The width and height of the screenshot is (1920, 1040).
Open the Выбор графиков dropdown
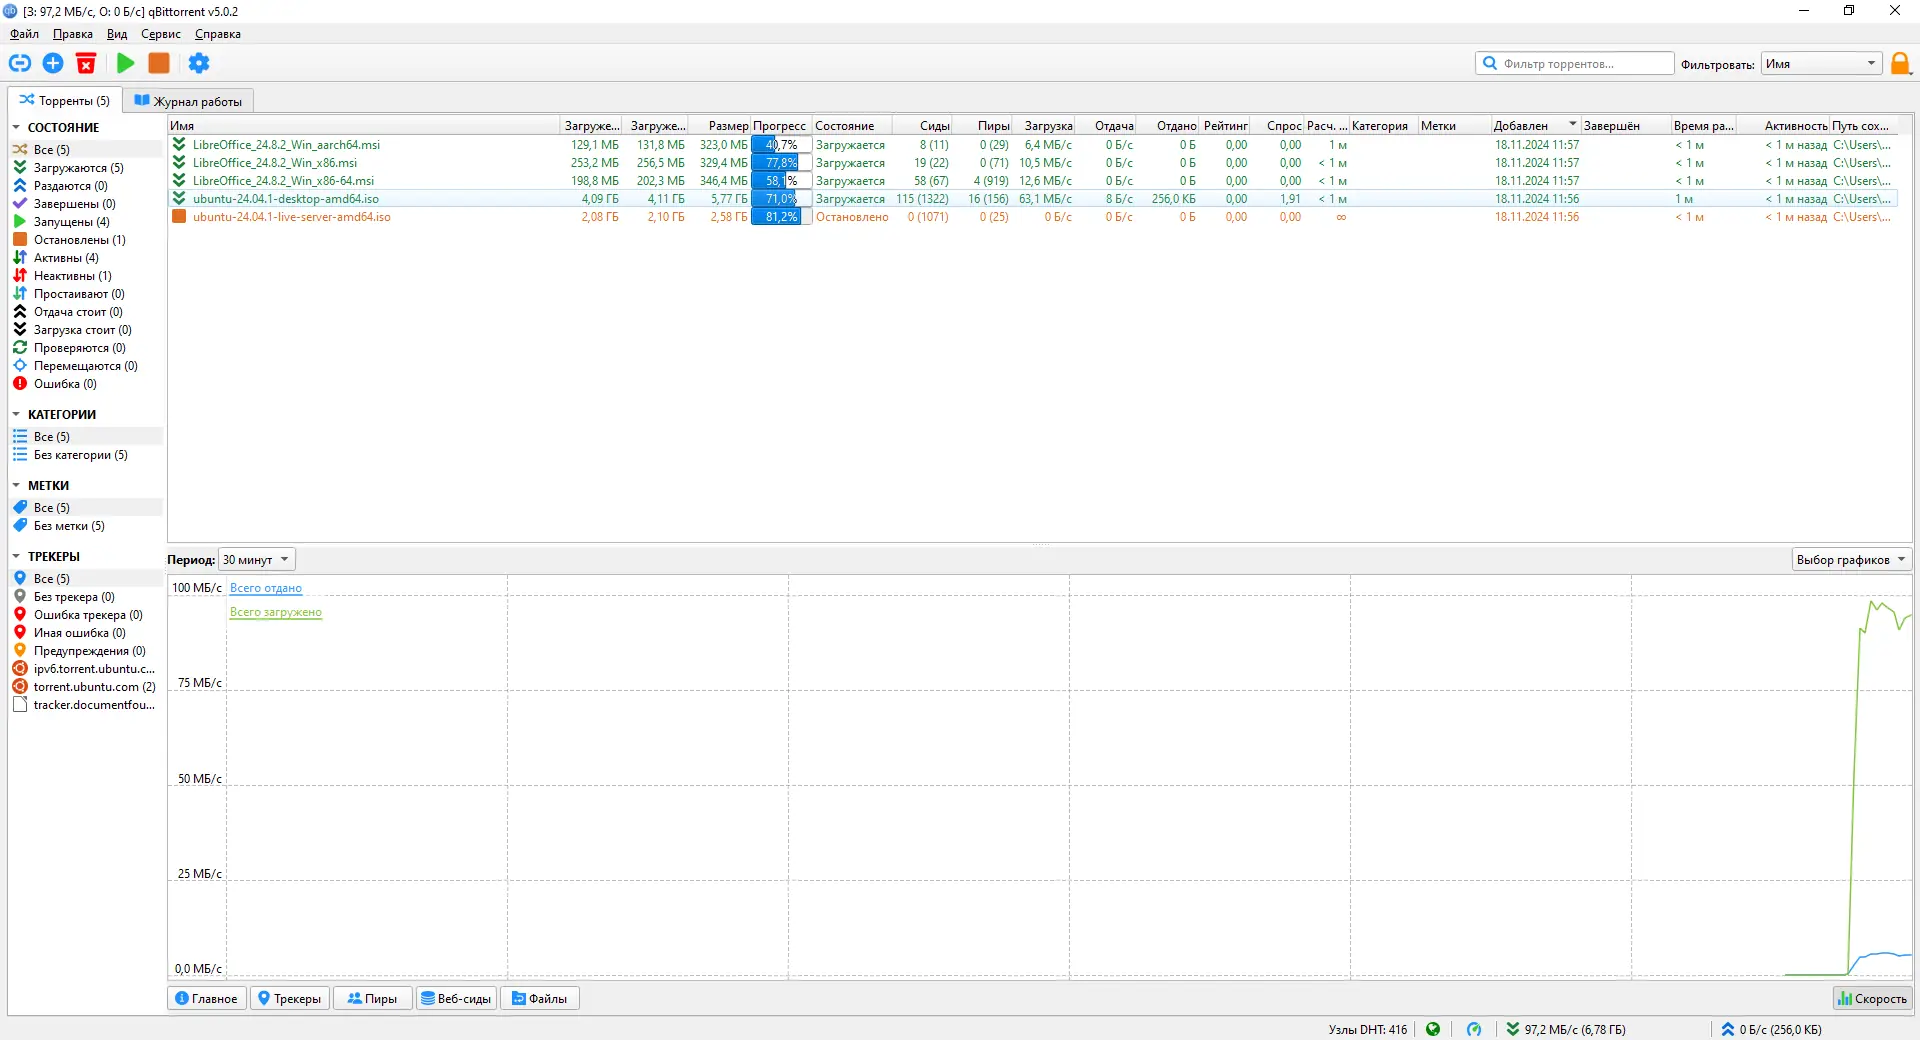(1851, 560)
